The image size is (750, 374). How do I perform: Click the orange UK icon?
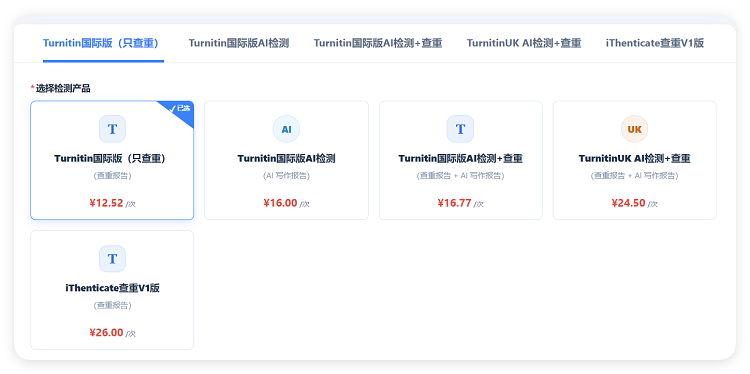635,129
